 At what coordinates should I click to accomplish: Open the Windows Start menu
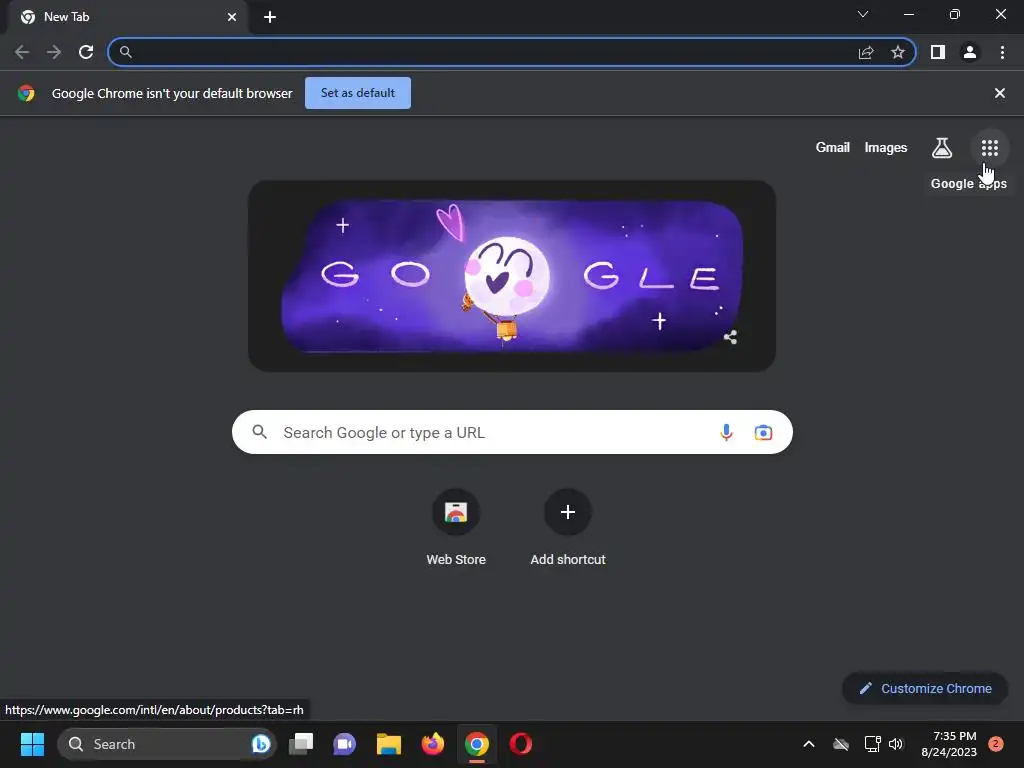(32, 744)
